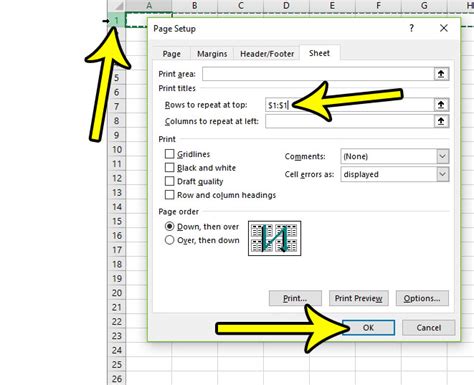Enable the Gridlines checkbox

[x=169, y=154]
